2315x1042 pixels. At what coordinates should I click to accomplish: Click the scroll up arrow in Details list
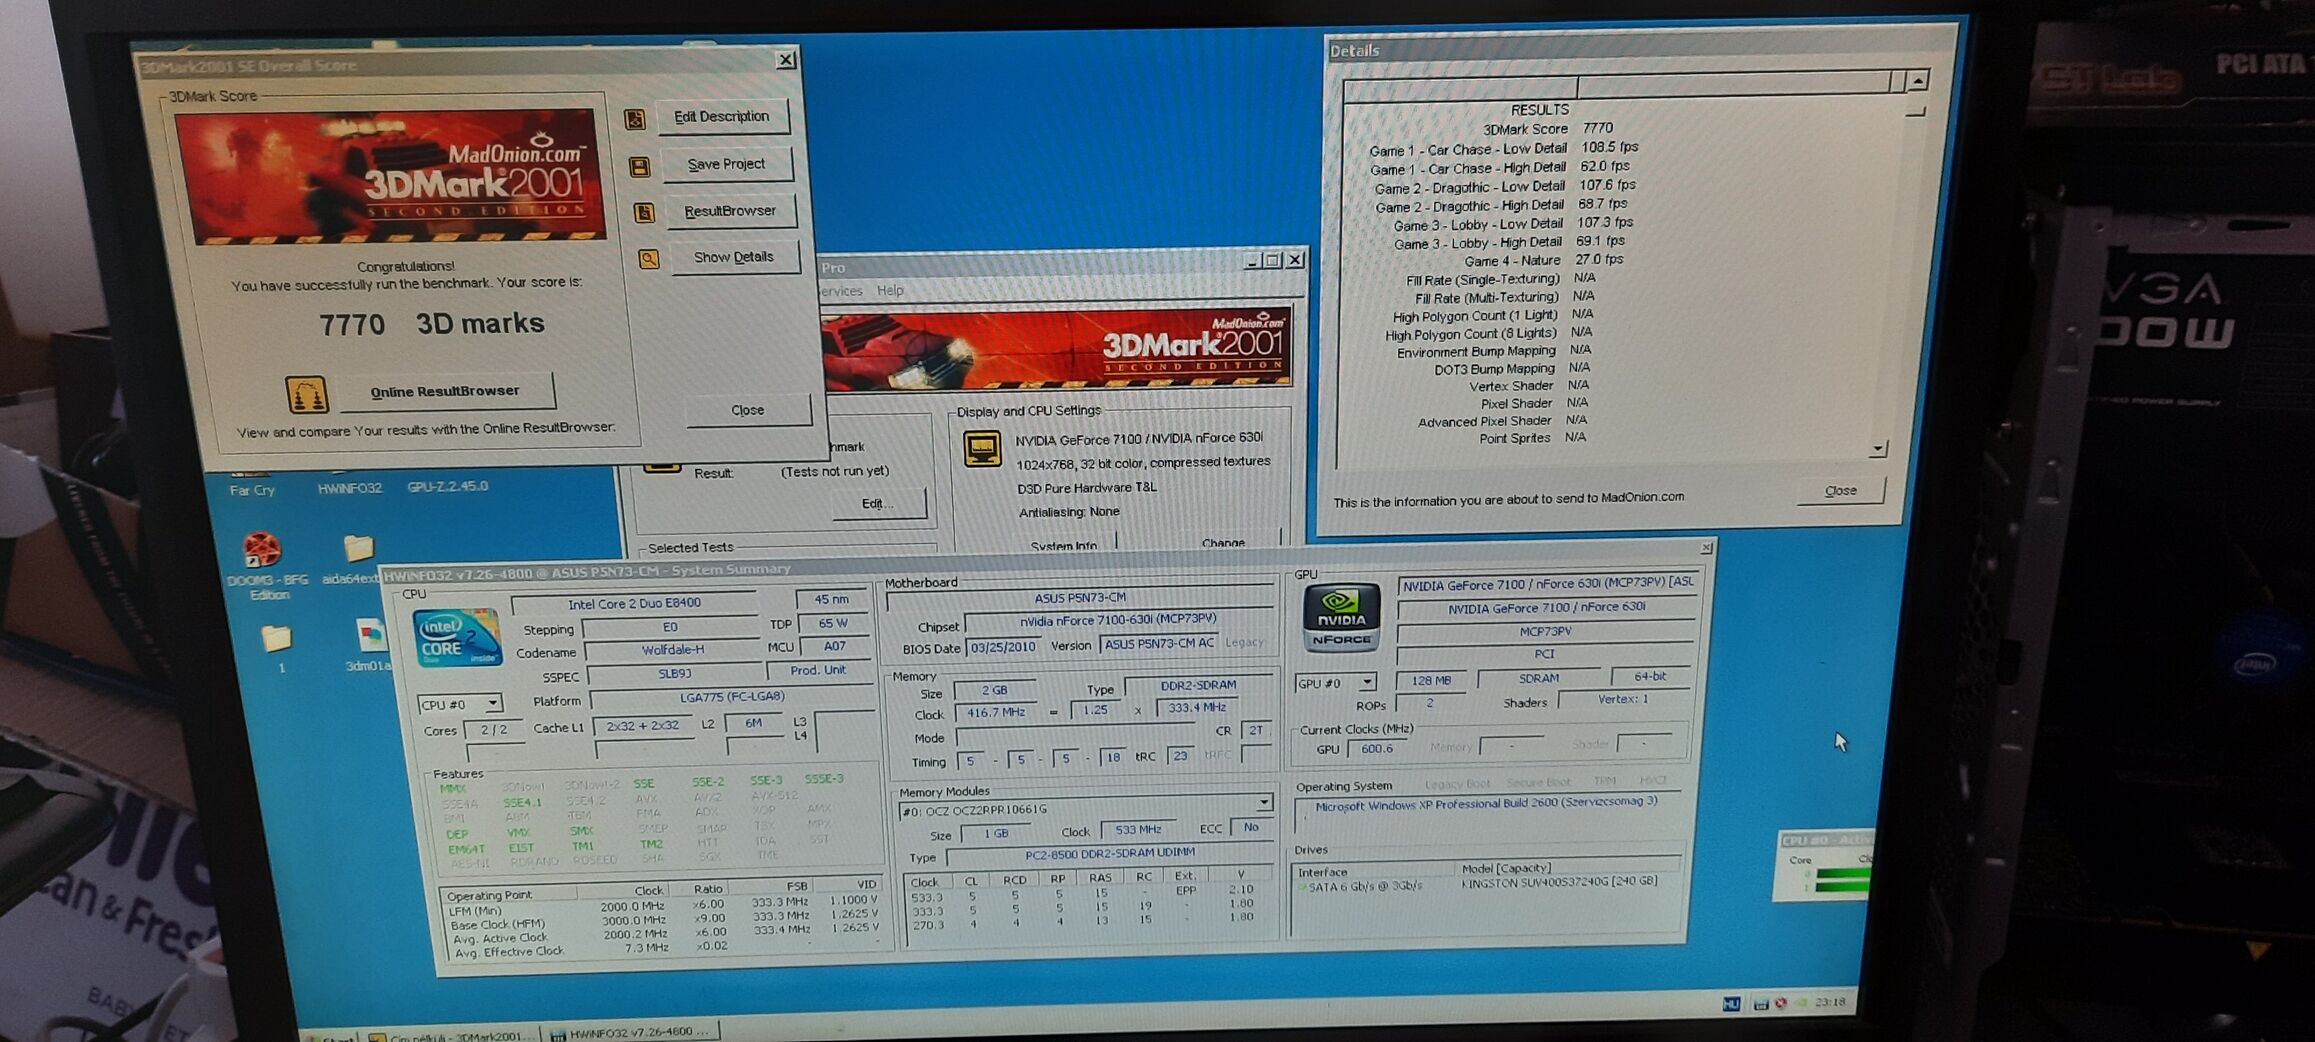1917,80
